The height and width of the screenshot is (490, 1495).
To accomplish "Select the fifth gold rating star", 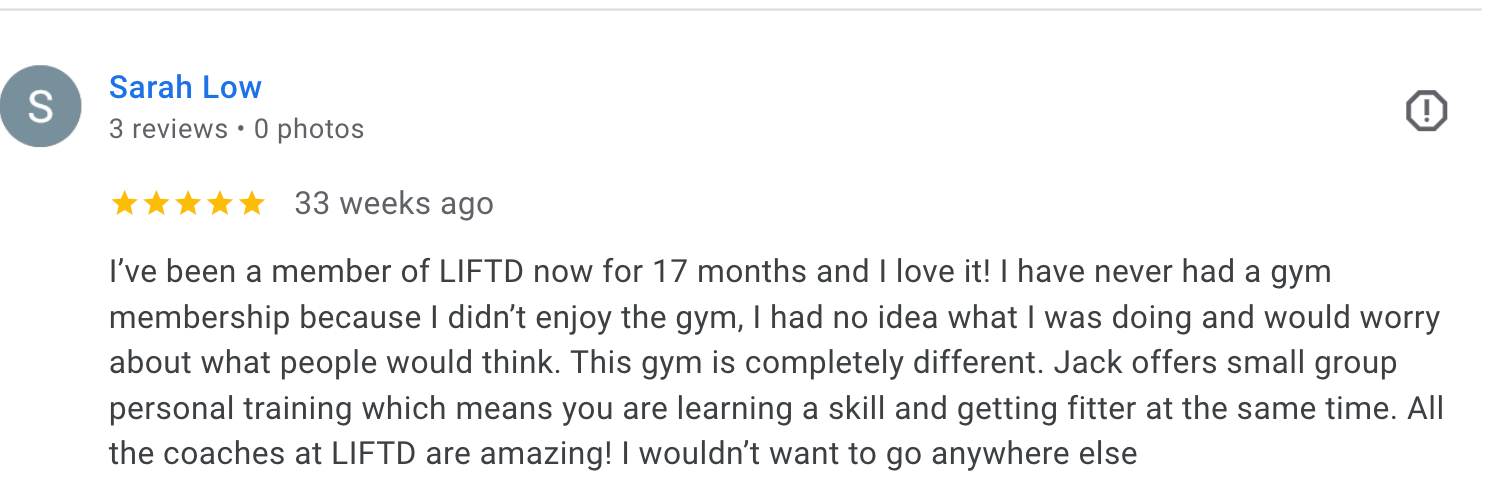I will (252, 204).
